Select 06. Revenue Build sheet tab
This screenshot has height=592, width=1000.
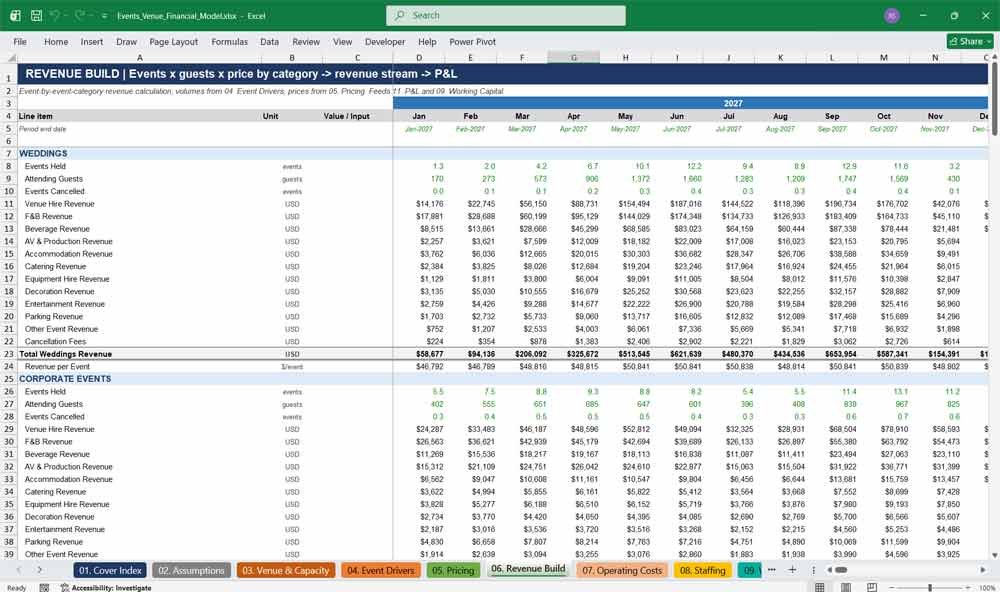click(528, 569)
